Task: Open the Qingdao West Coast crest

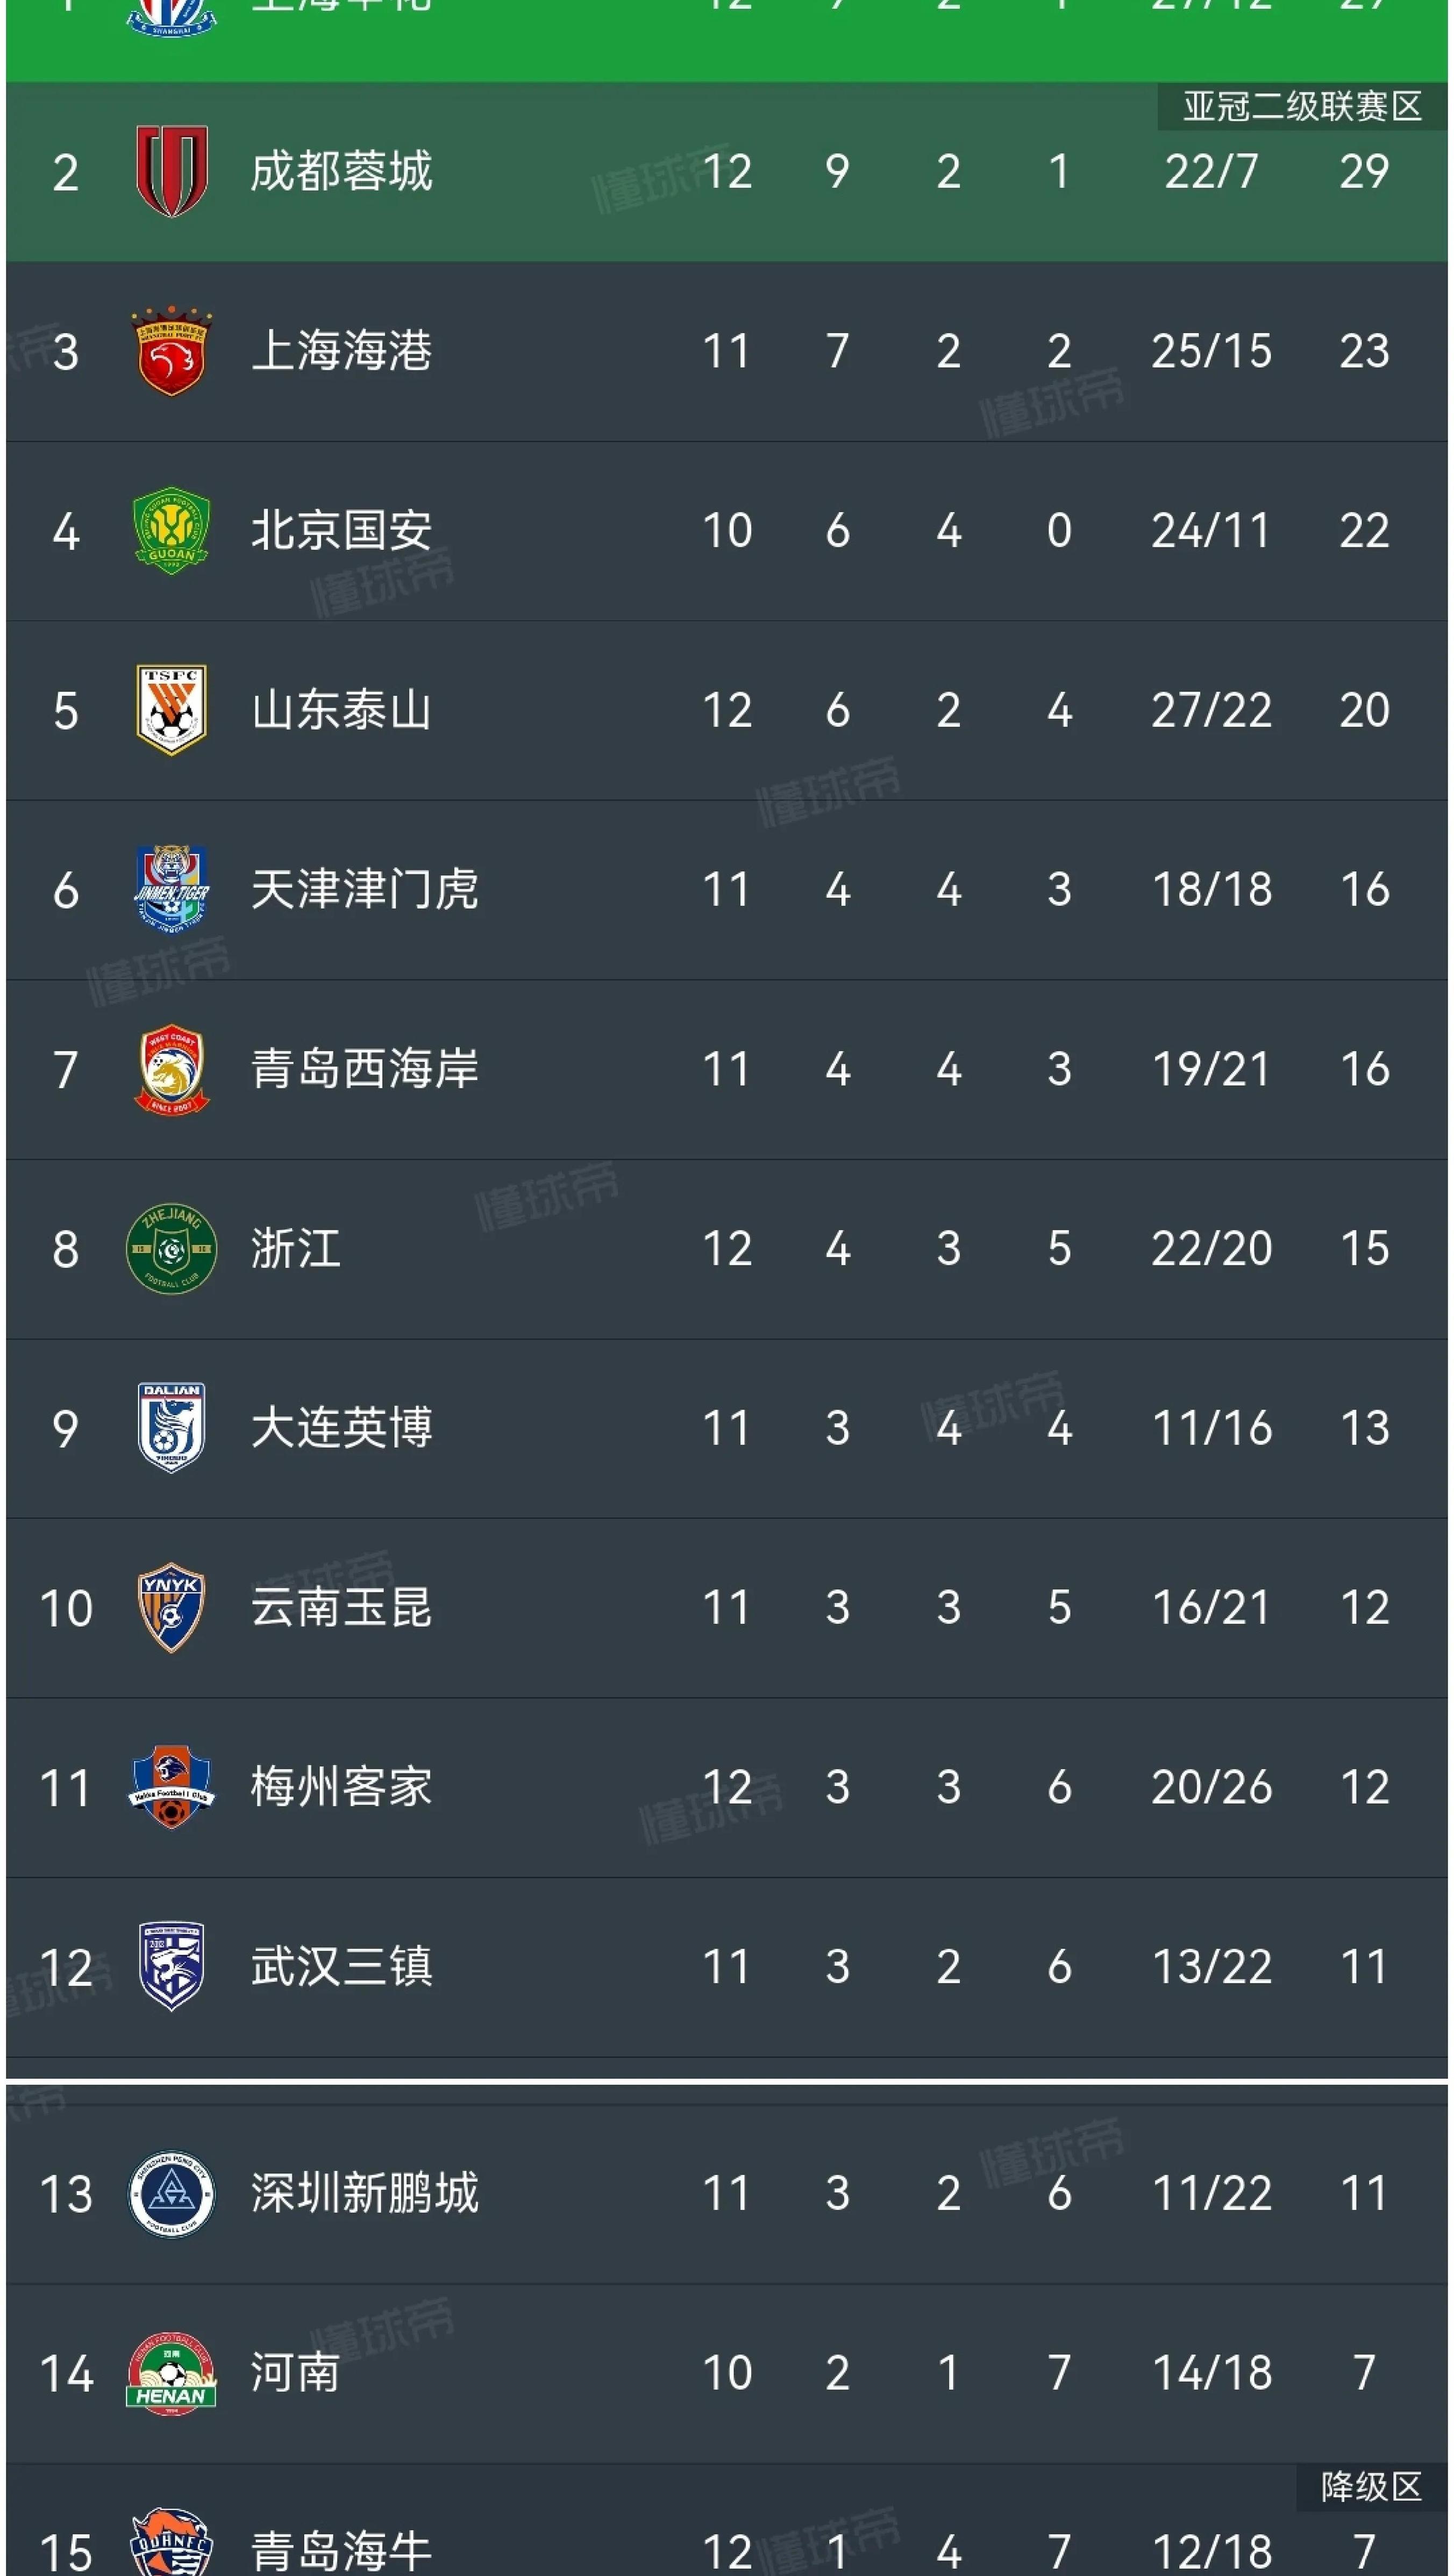Action: point(171,1069)
